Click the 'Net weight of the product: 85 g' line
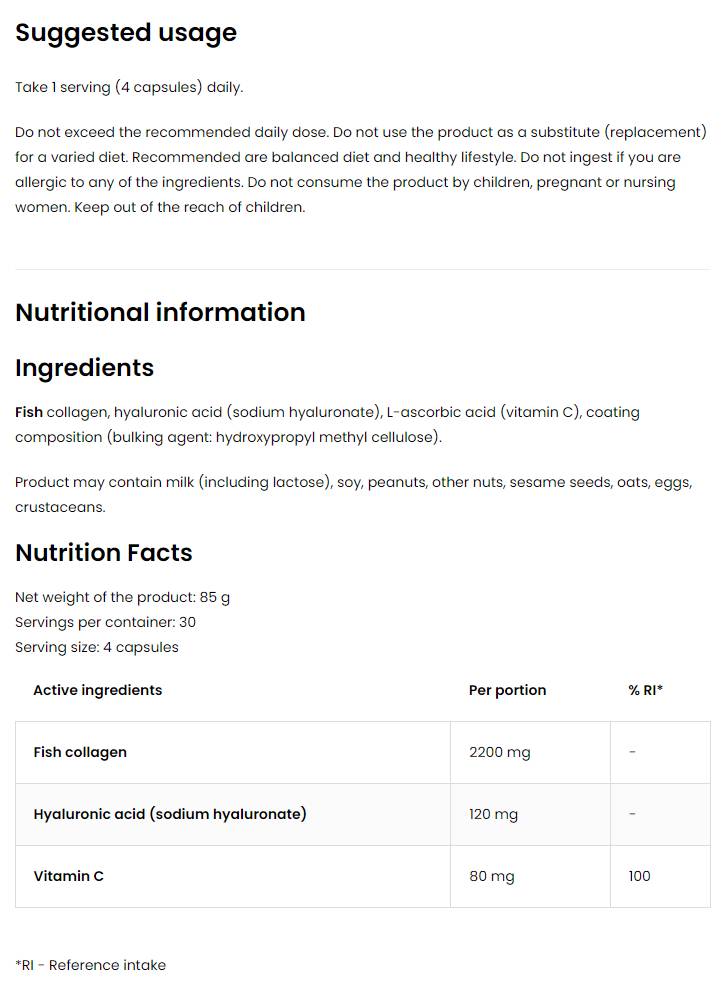This screenshot has height=992, width=724. 122,597
